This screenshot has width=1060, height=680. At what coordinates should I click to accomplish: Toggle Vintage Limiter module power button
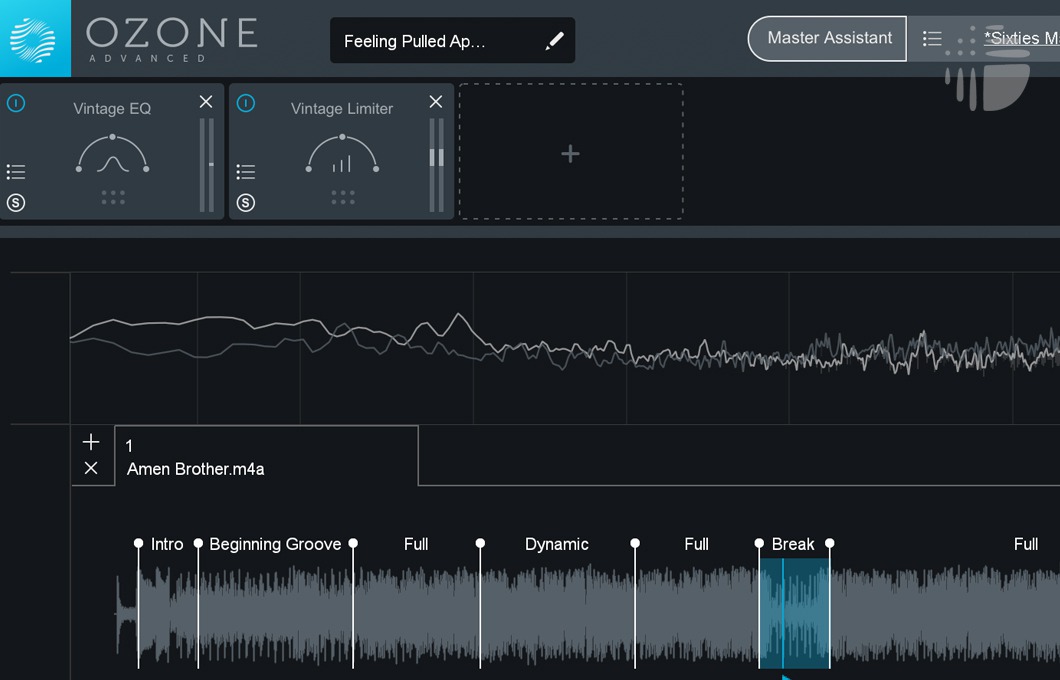246,103
